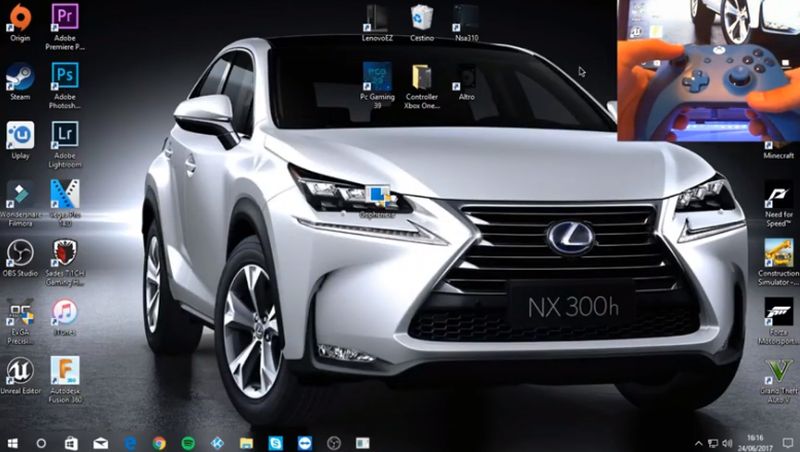Open the network status tray icon
Viewport: 800px width, 452px height.
coord(713,443)
